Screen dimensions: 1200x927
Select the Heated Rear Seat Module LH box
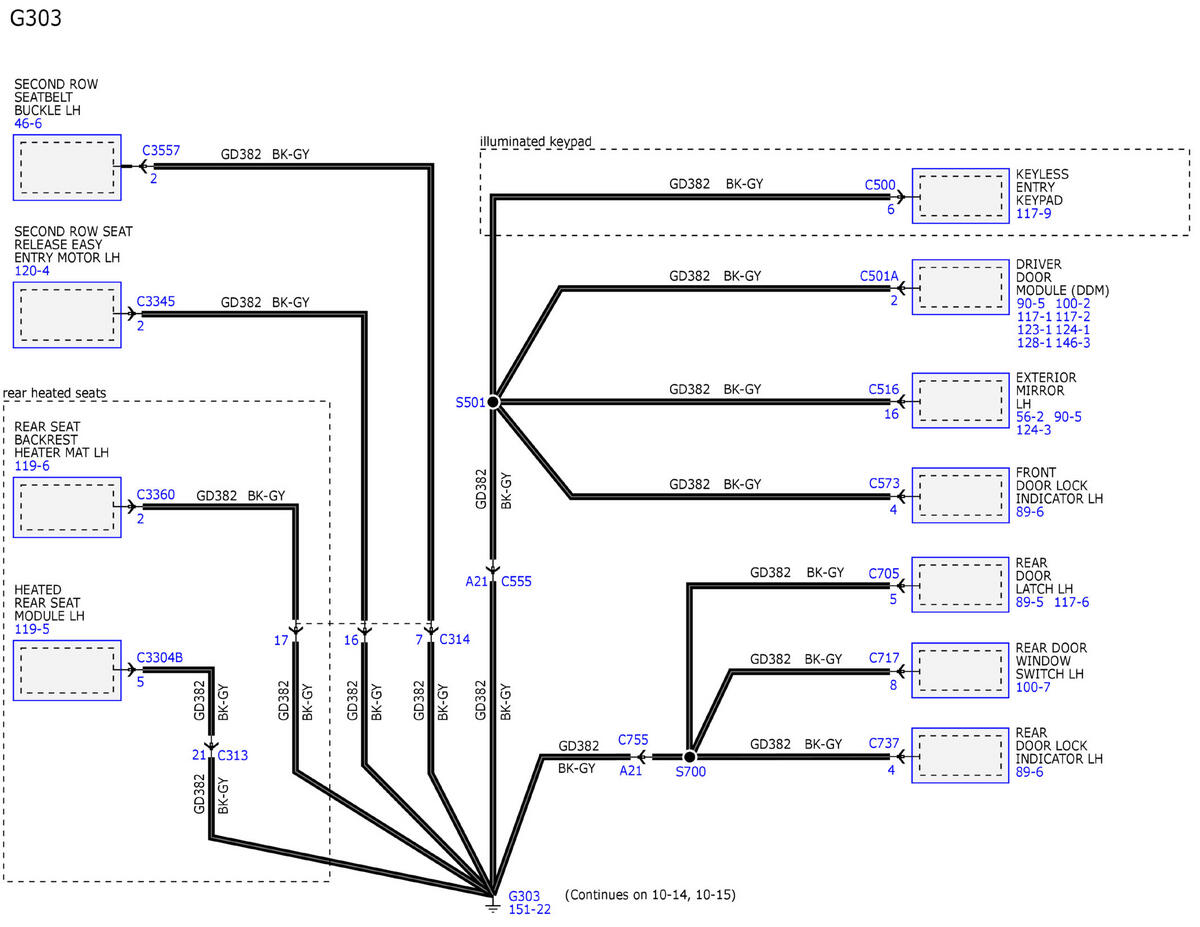67,671
